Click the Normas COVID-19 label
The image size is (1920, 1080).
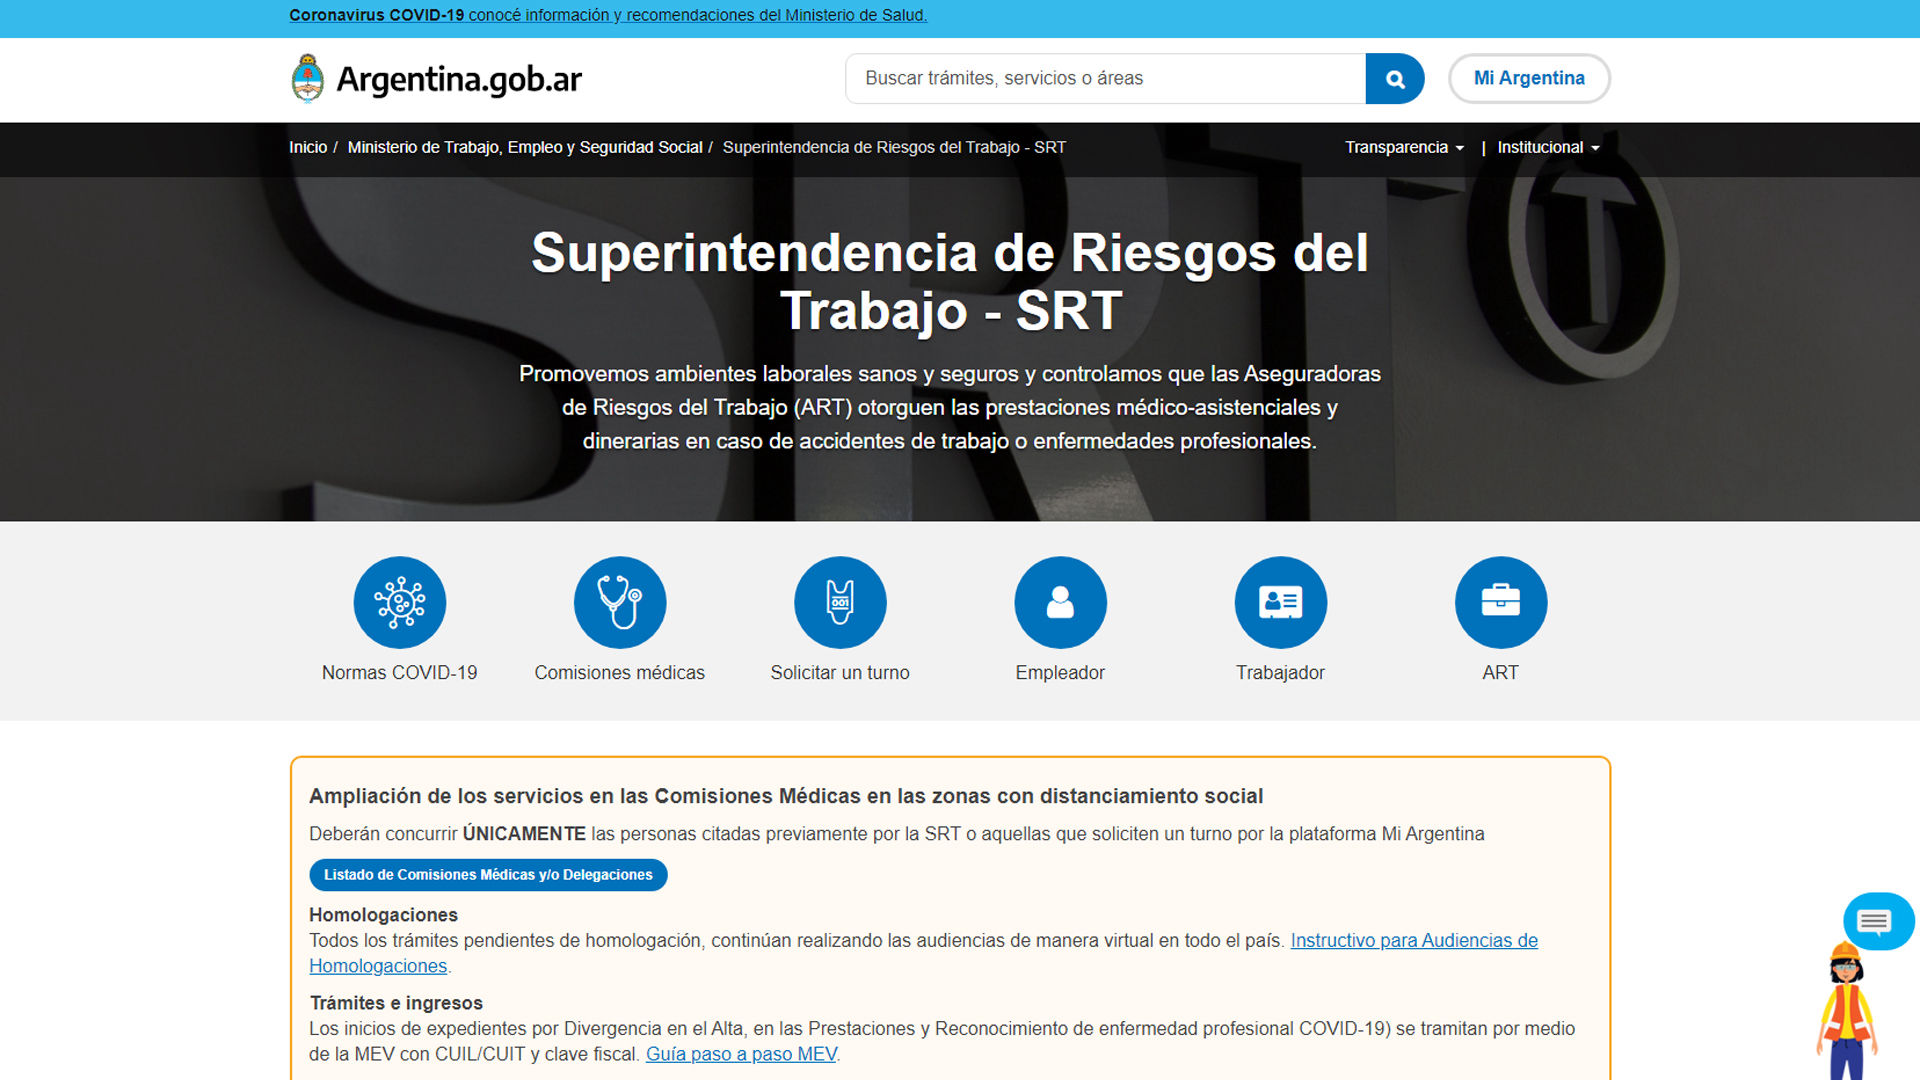399,673
